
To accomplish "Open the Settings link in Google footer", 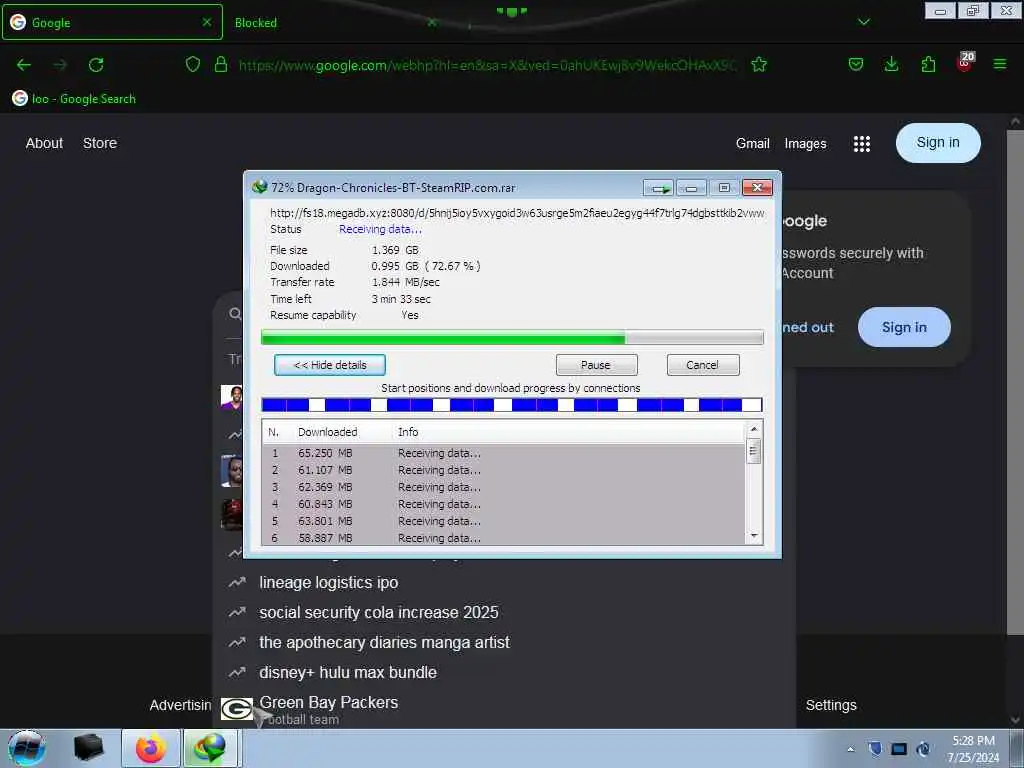I will (831, 705).
